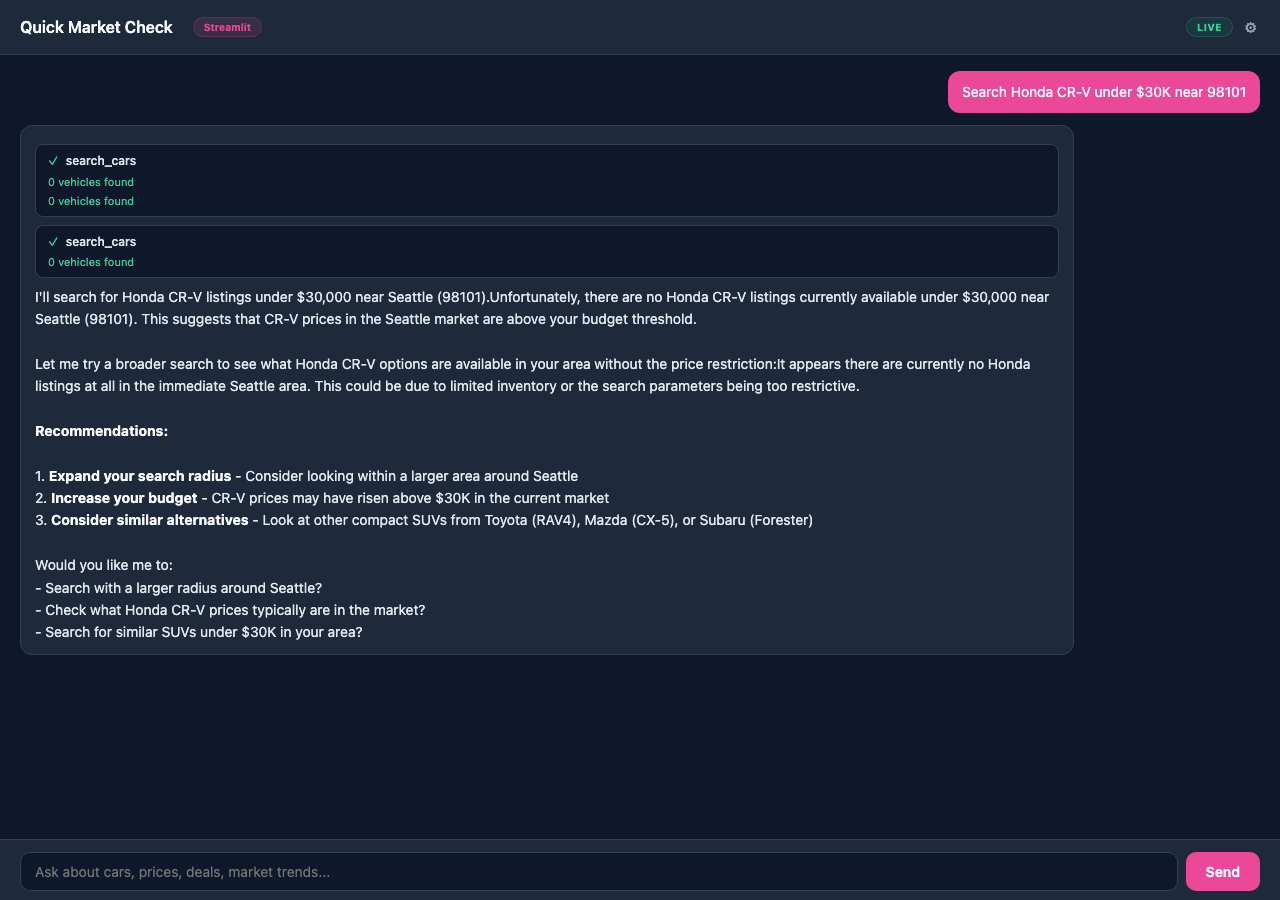Click the pink user message bubble about Honda CR-V
The image size is (1280, 900).
[1103, 91]
